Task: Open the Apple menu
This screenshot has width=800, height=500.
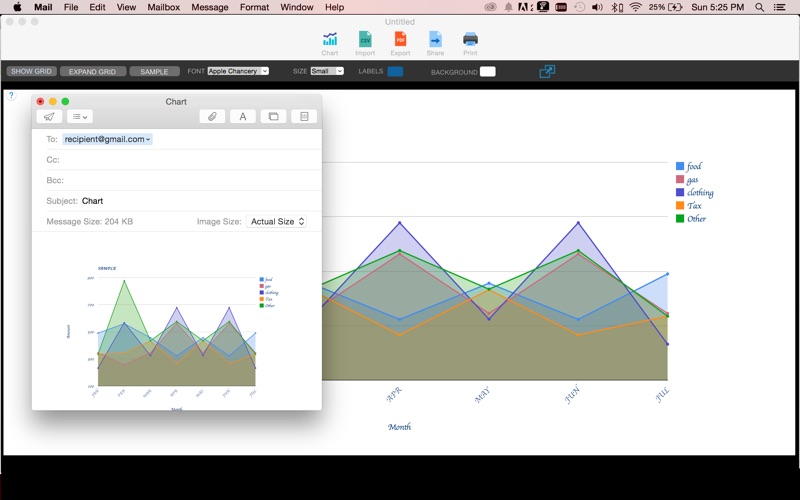Action: point(17,7)
